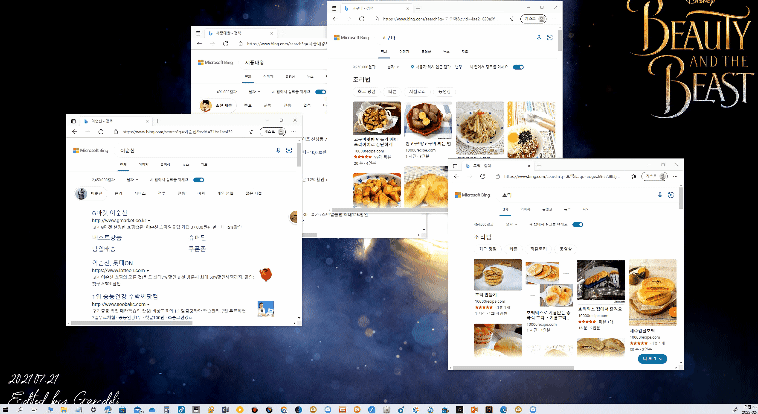Viewport: 758px width, 414px height.
Task: Open second search result title link
Action: 113,263
